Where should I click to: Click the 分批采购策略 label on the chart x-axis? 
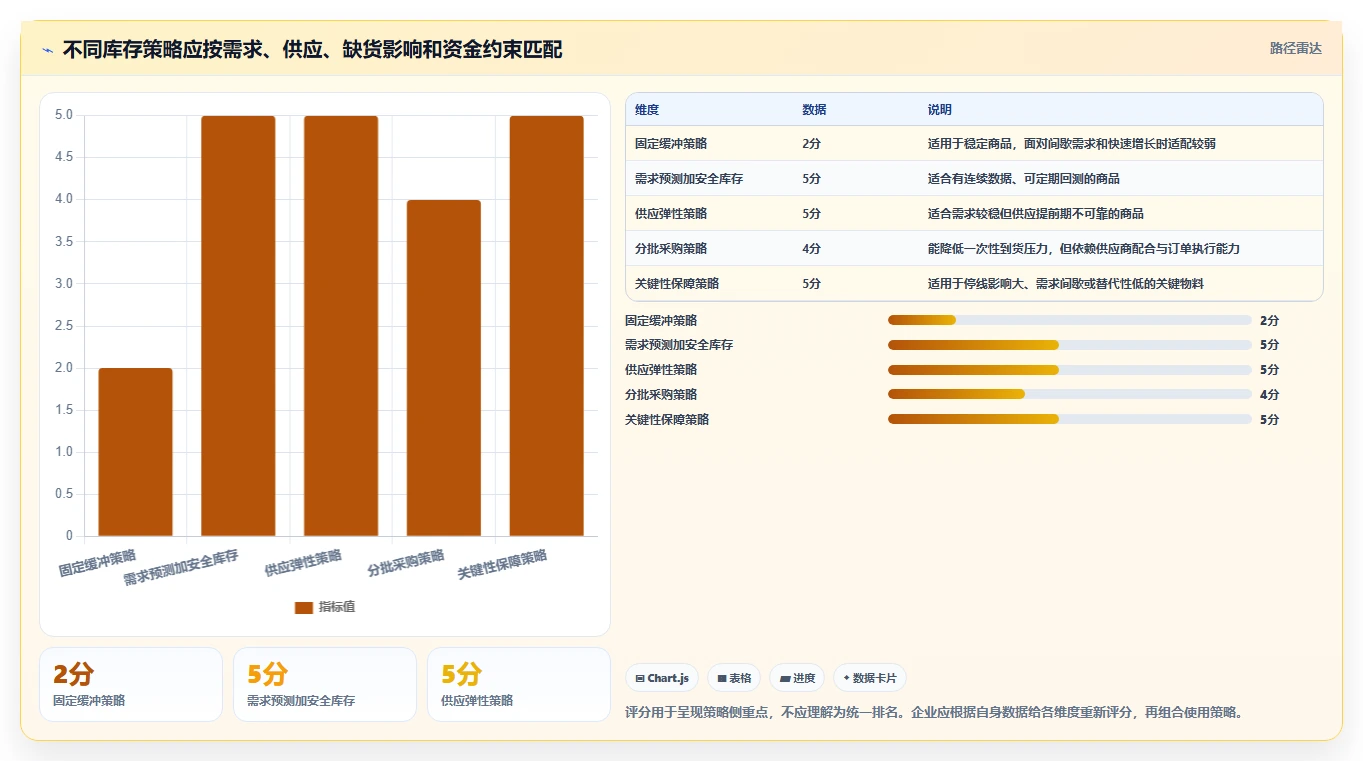point(406,563)
